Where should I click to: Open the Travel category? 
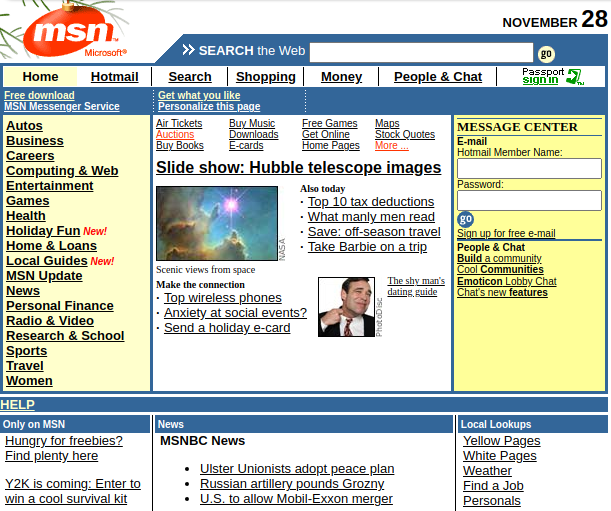pos(25,366)
